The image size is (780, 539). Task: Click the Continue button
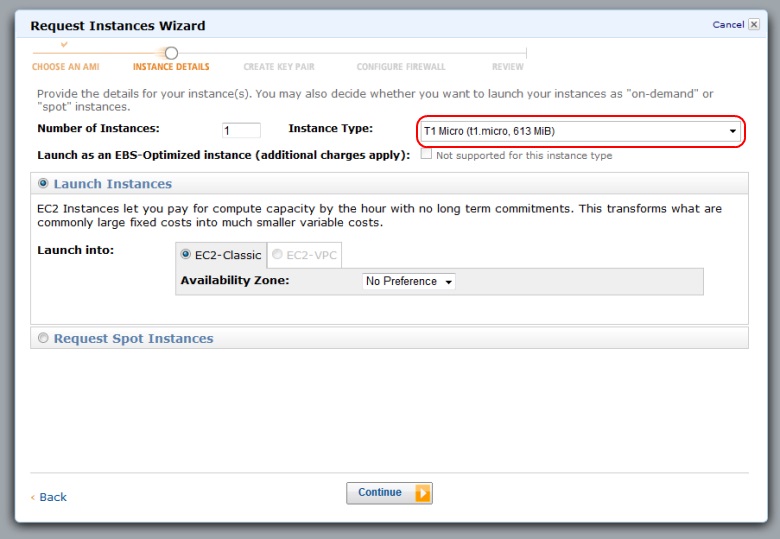[x=390, y=493]
